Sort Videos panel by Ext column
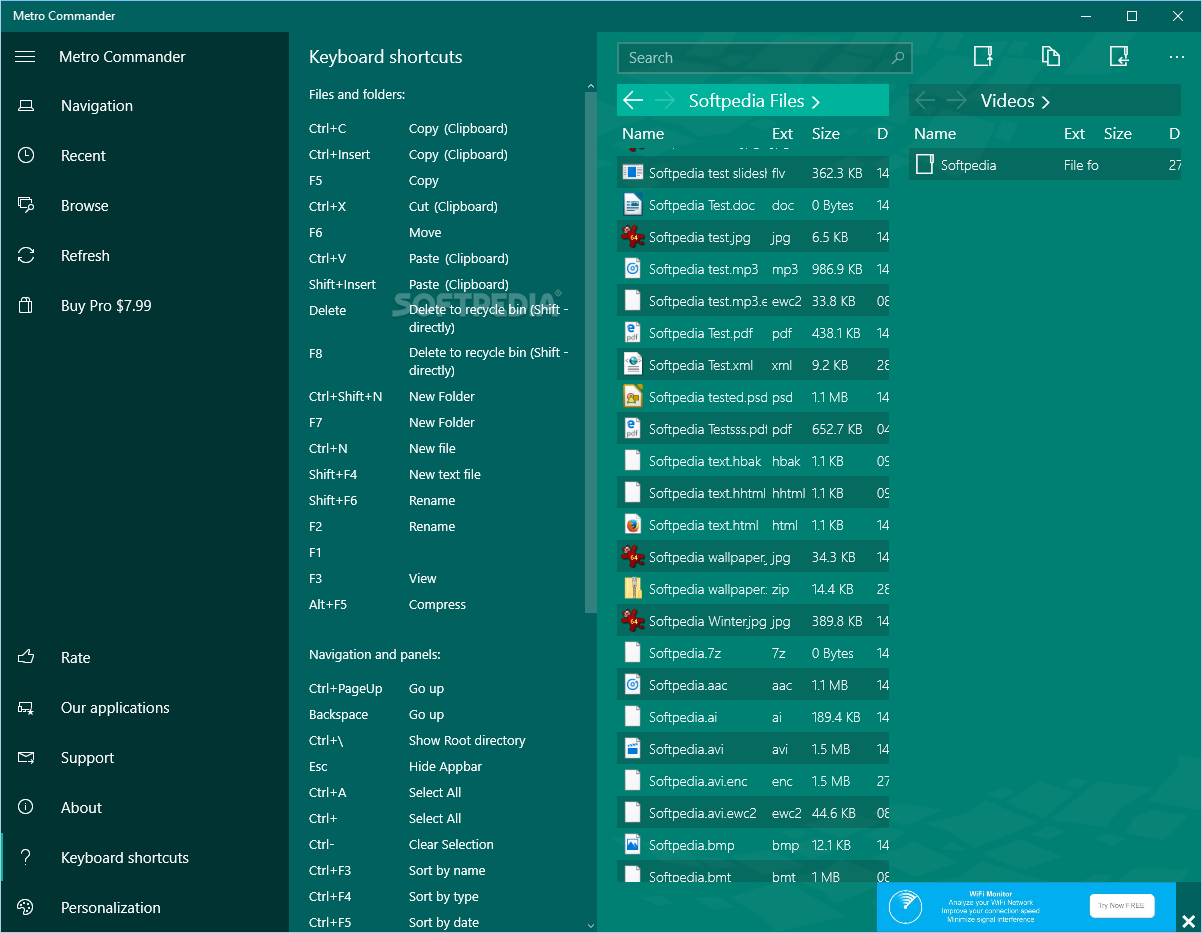This screenshot has height=933, width=1202. 1075,134
